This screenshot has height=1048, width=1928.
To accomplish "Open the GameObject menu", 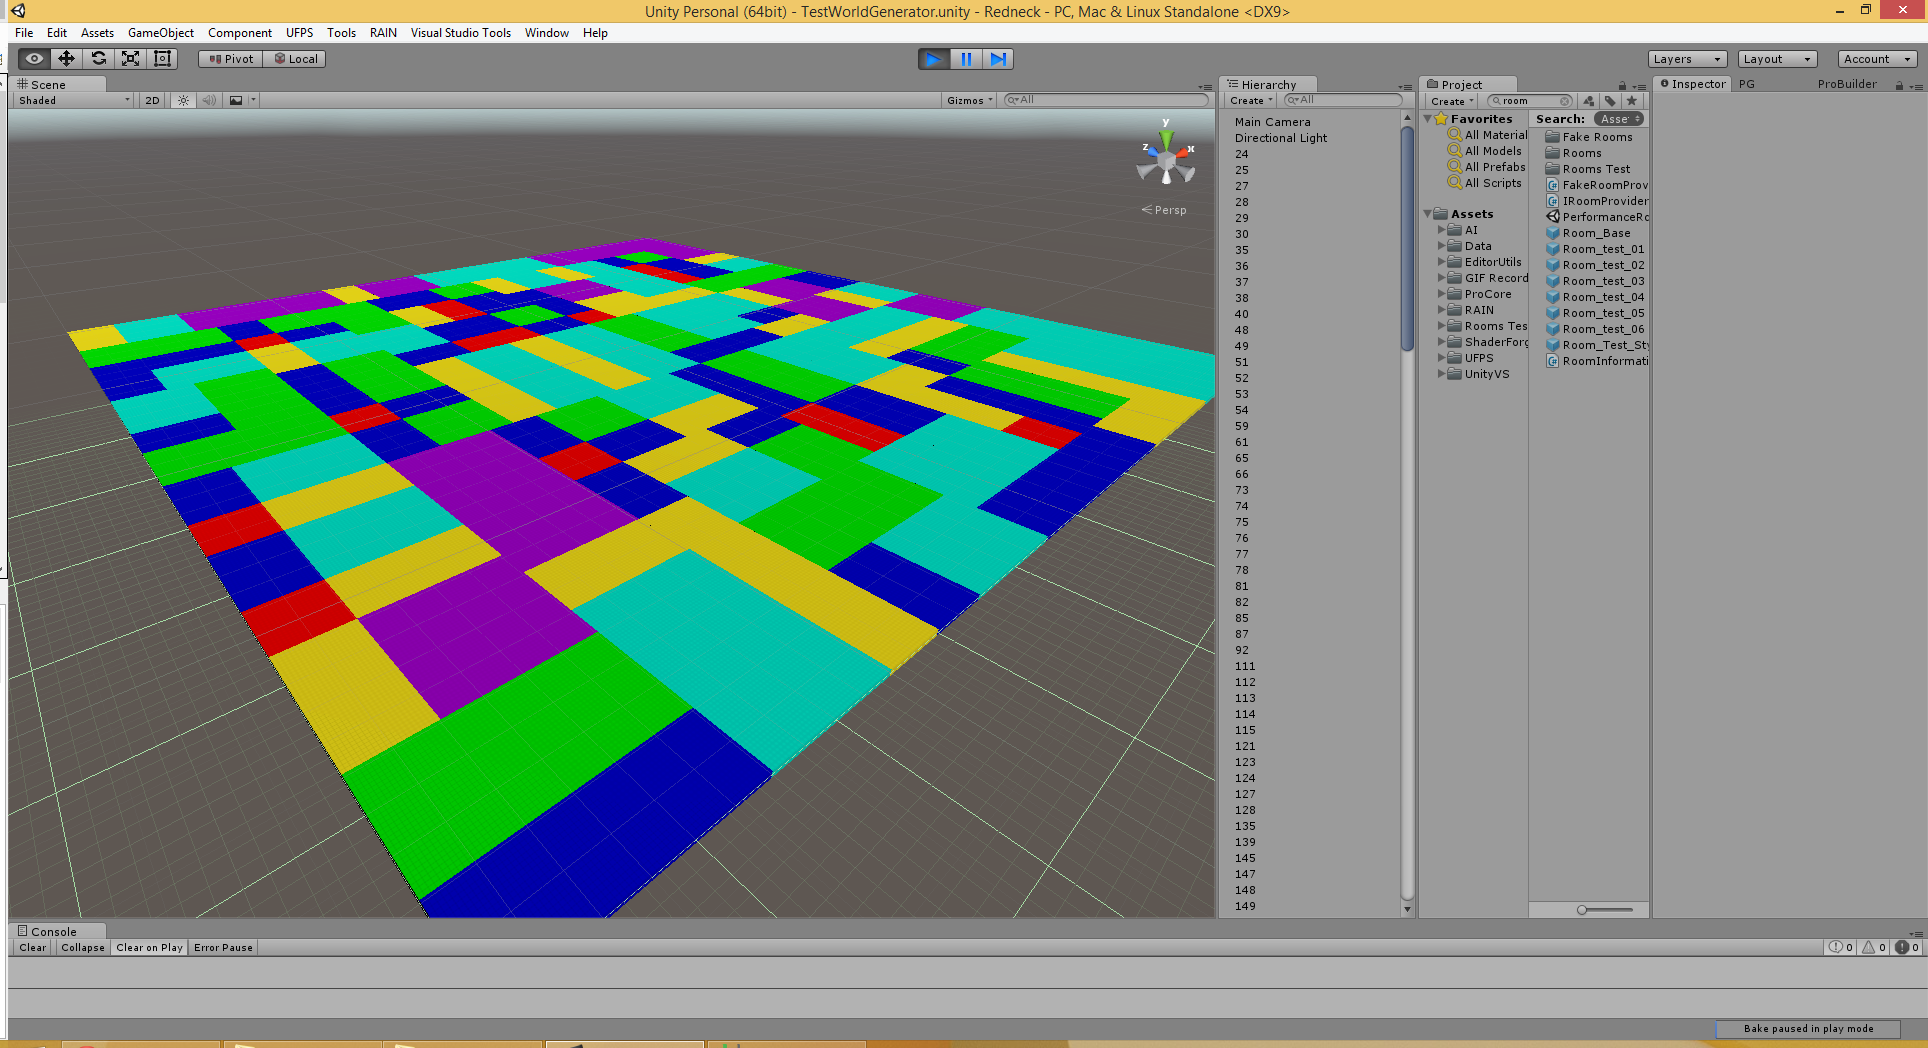I will coord(161,33).
